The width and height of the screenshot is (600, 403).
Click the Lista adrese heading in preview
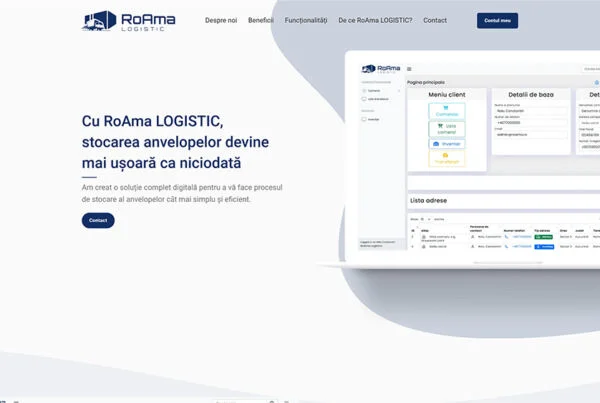point(428,201)
